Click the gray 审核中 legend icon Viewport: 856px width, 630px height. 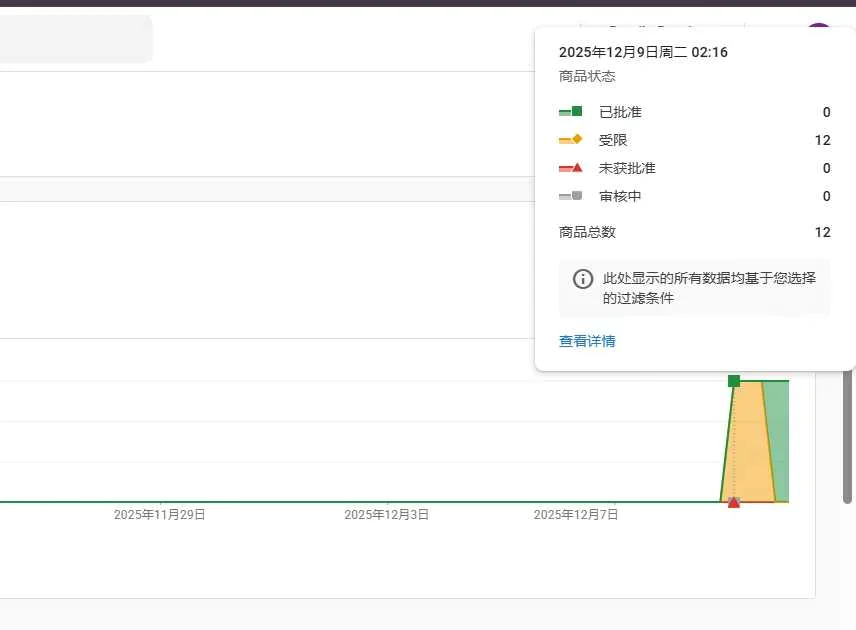[571, 196]
